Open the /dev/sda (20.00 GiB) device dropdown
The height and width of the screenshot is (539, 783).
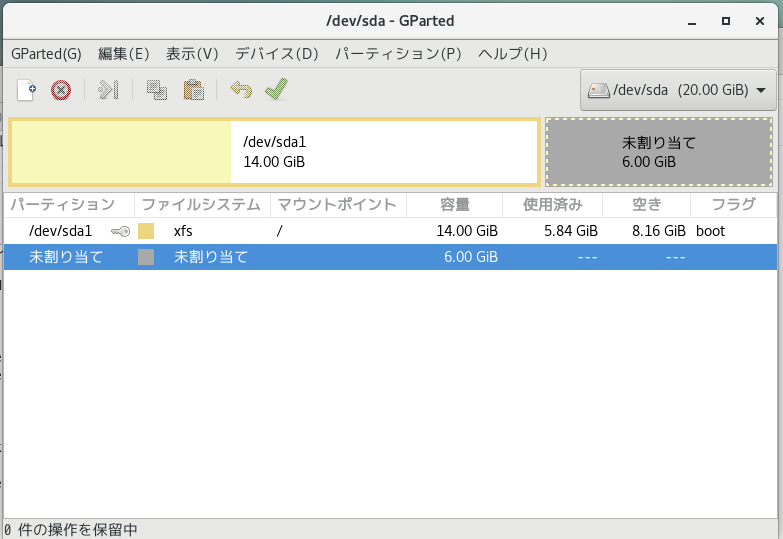(x=678, y=90)
